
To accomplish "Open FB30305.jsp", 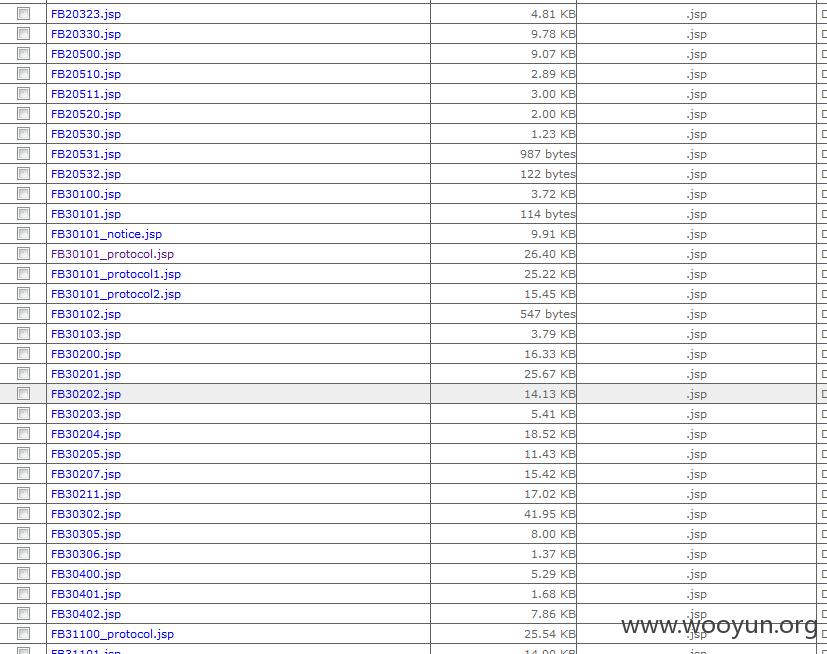I will pos(86,534).
